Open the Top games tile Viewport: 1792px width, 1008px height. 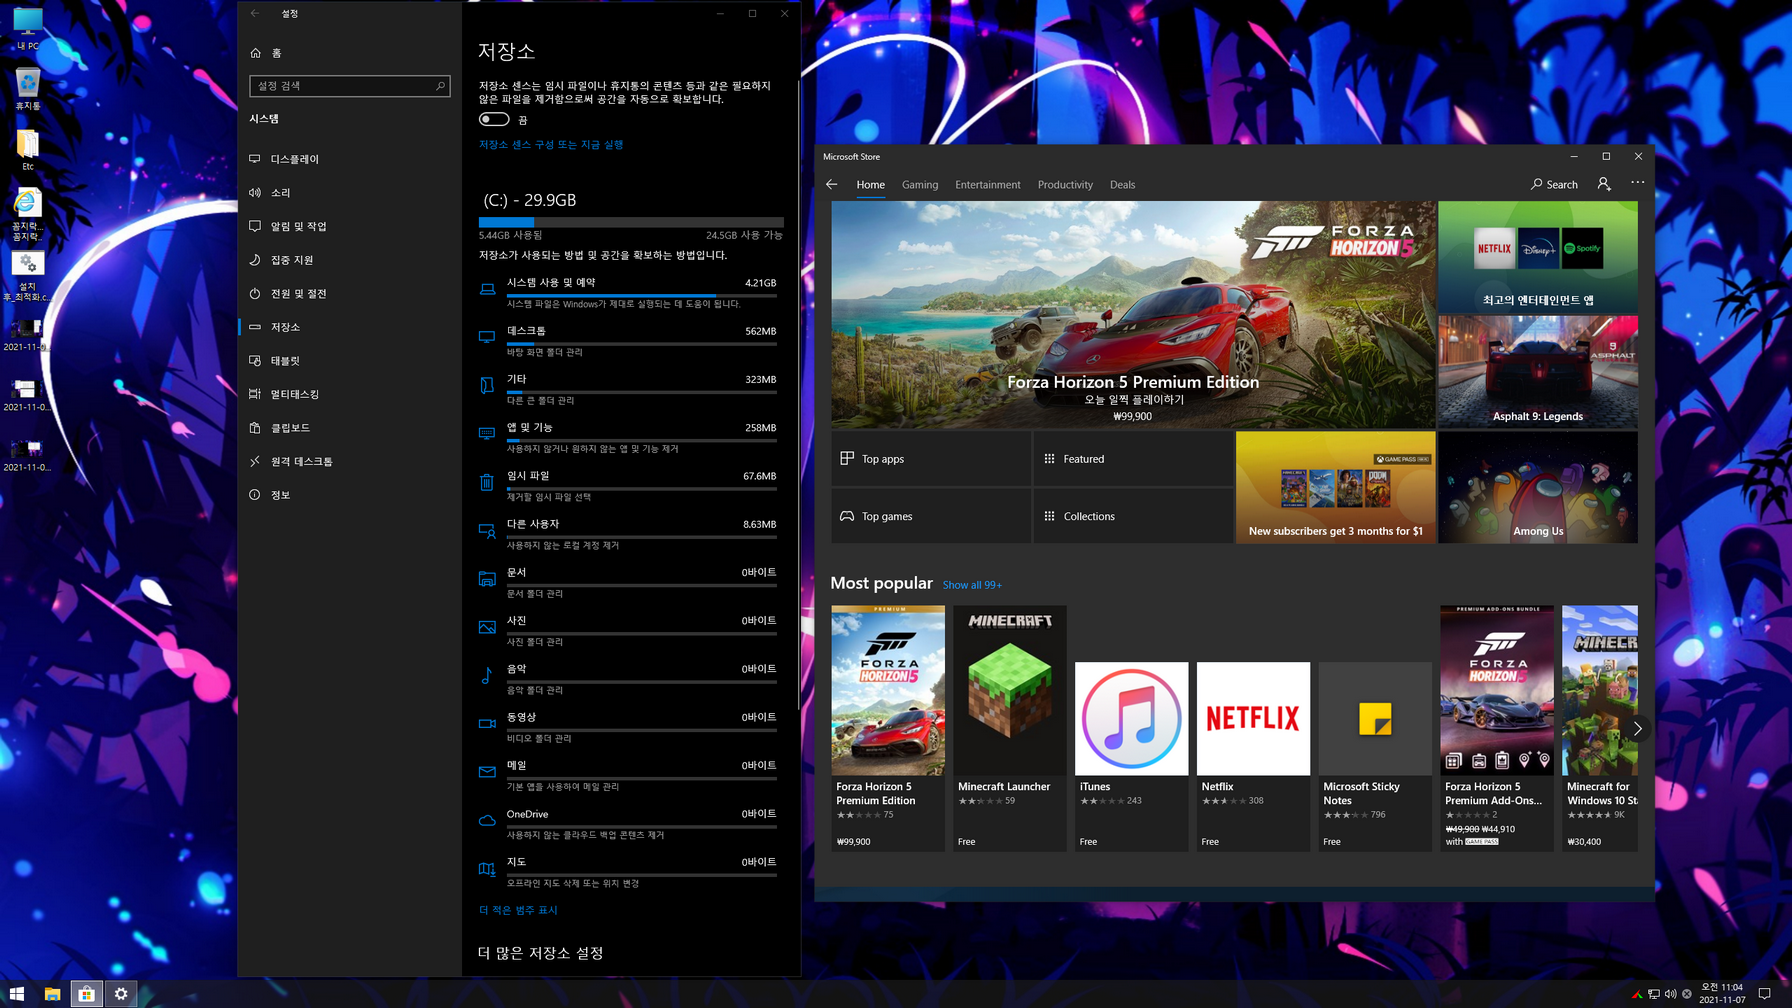[x=930, y=516]
